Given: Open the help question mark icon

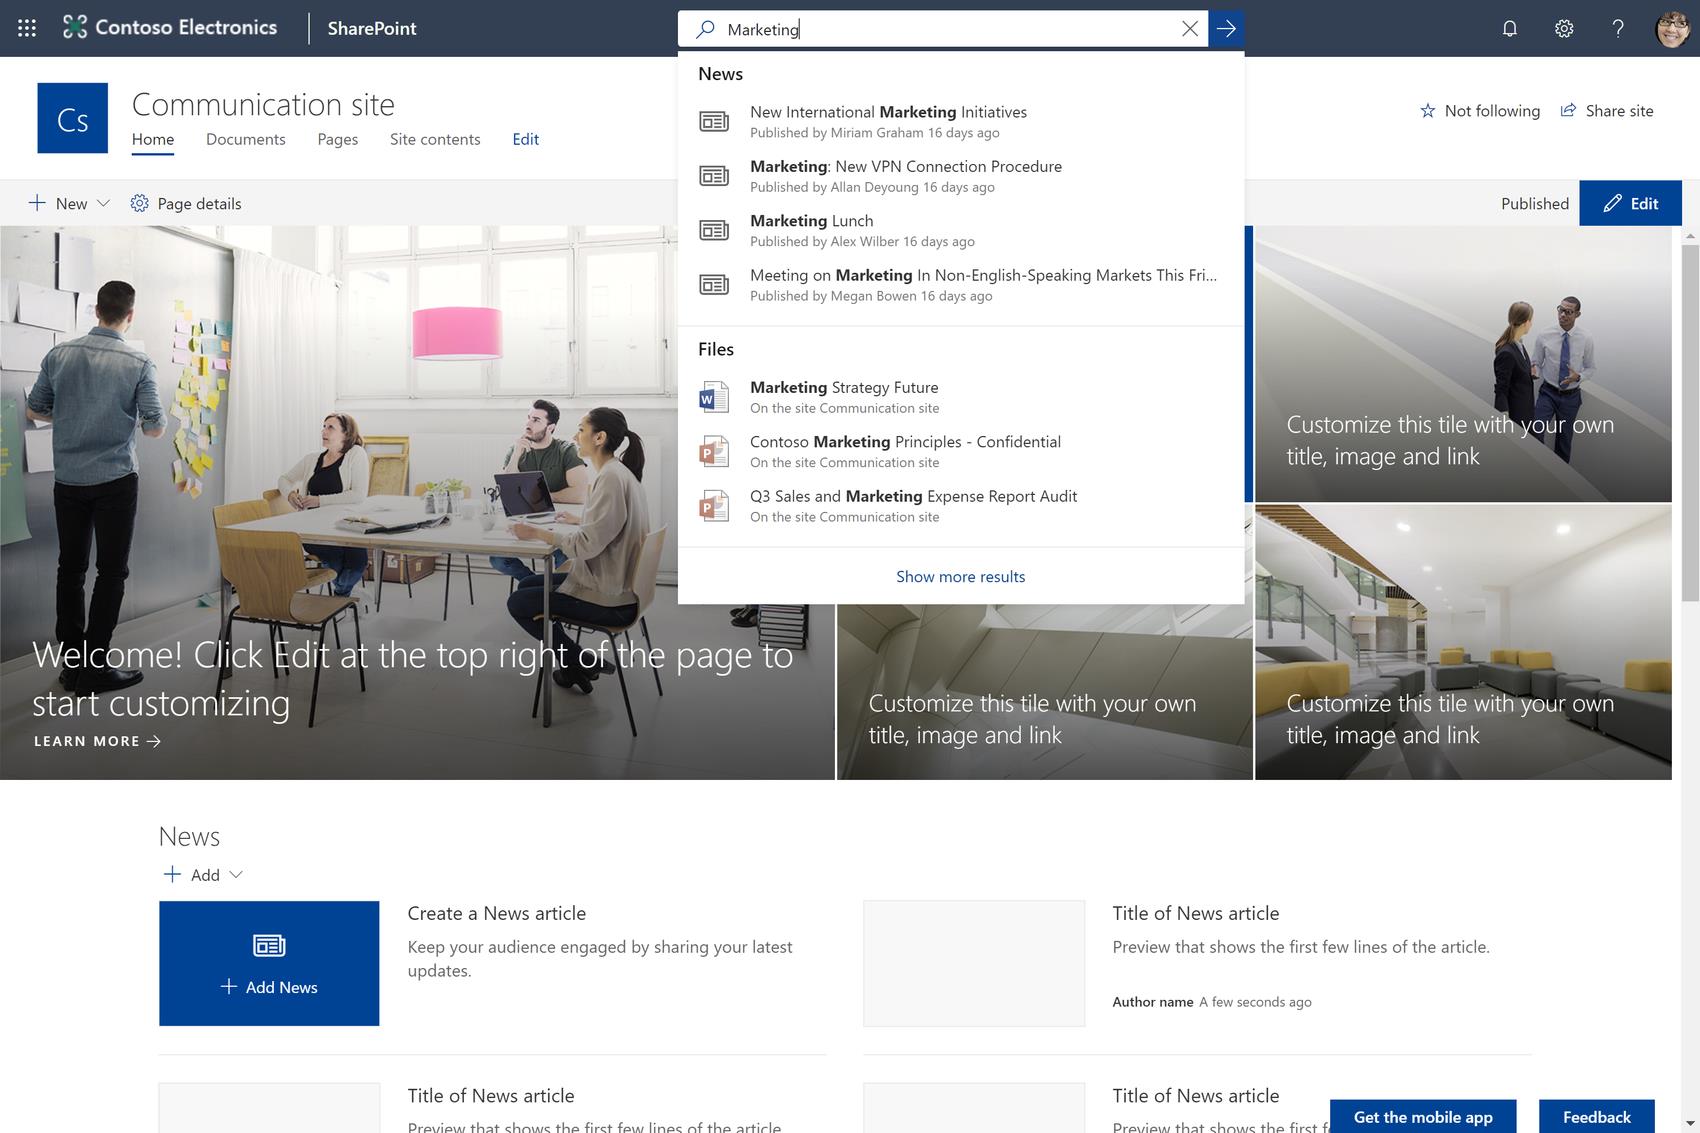Looking at the screenshot, I should click(1618, 28).
